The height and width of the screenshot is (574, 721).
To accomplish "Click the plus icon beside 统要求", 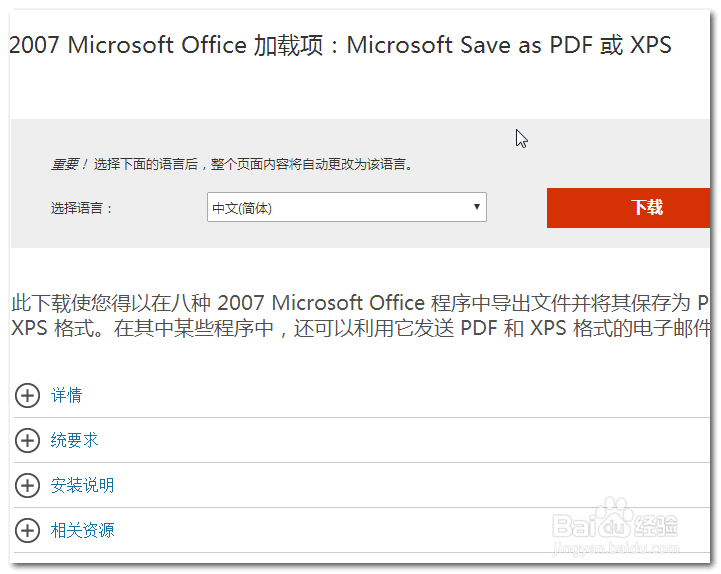I will coord(27,441).
